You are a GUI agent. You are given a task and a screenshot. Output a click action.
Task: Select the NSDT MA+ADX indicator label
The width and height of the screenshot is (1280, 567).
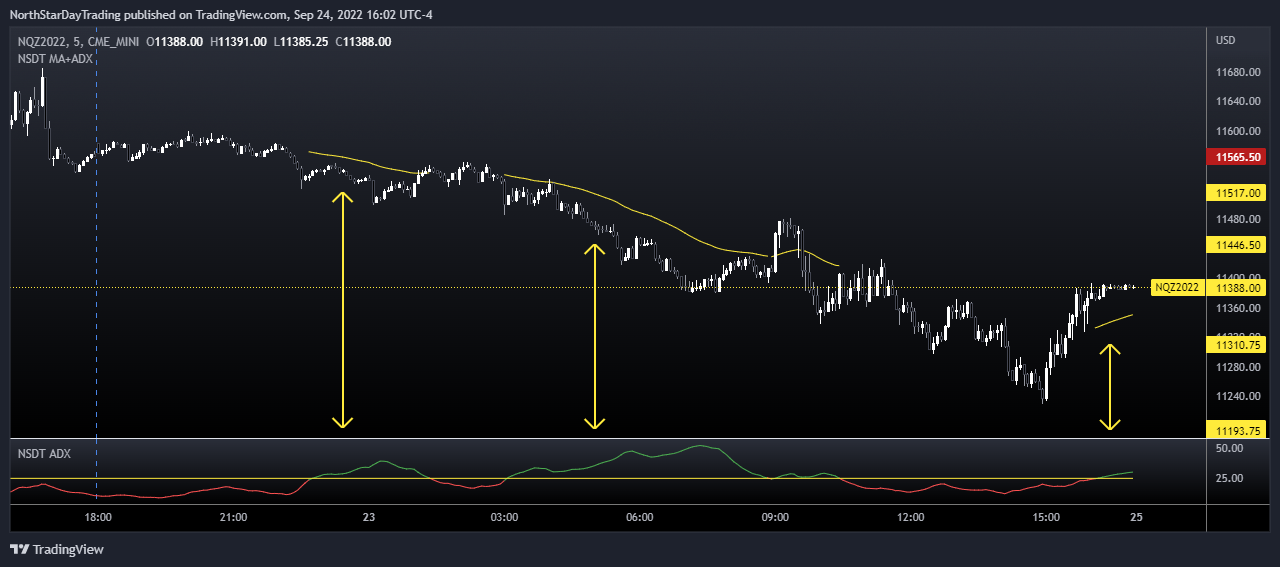(x=56, y=59)
